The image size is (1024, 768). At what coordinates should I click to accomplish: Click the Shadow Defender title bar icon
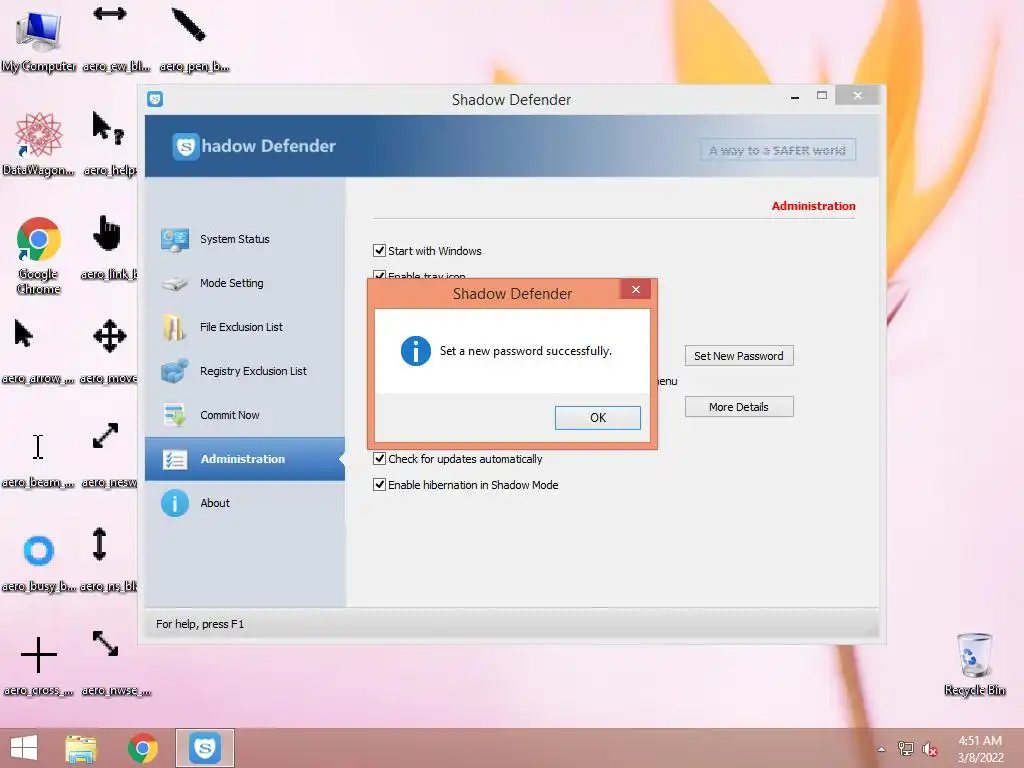click(155, 99)
